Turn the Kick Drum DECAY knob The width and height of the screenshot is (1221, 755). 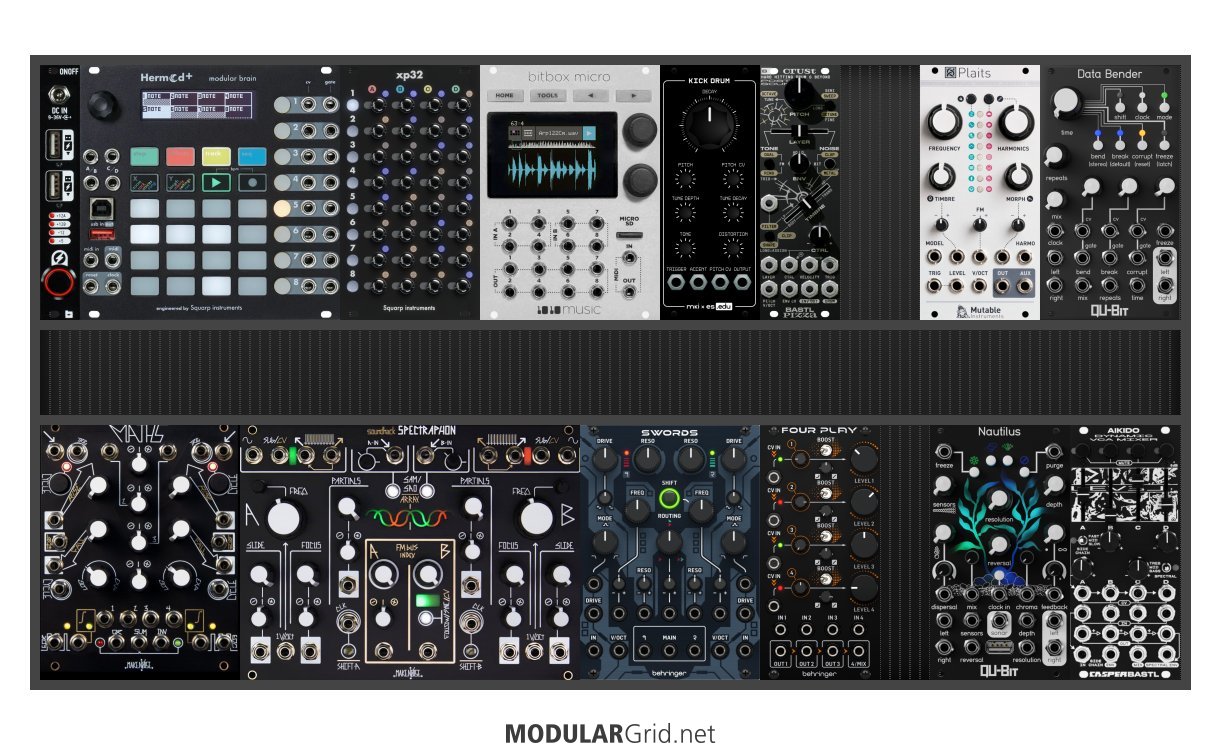point(709,124)
